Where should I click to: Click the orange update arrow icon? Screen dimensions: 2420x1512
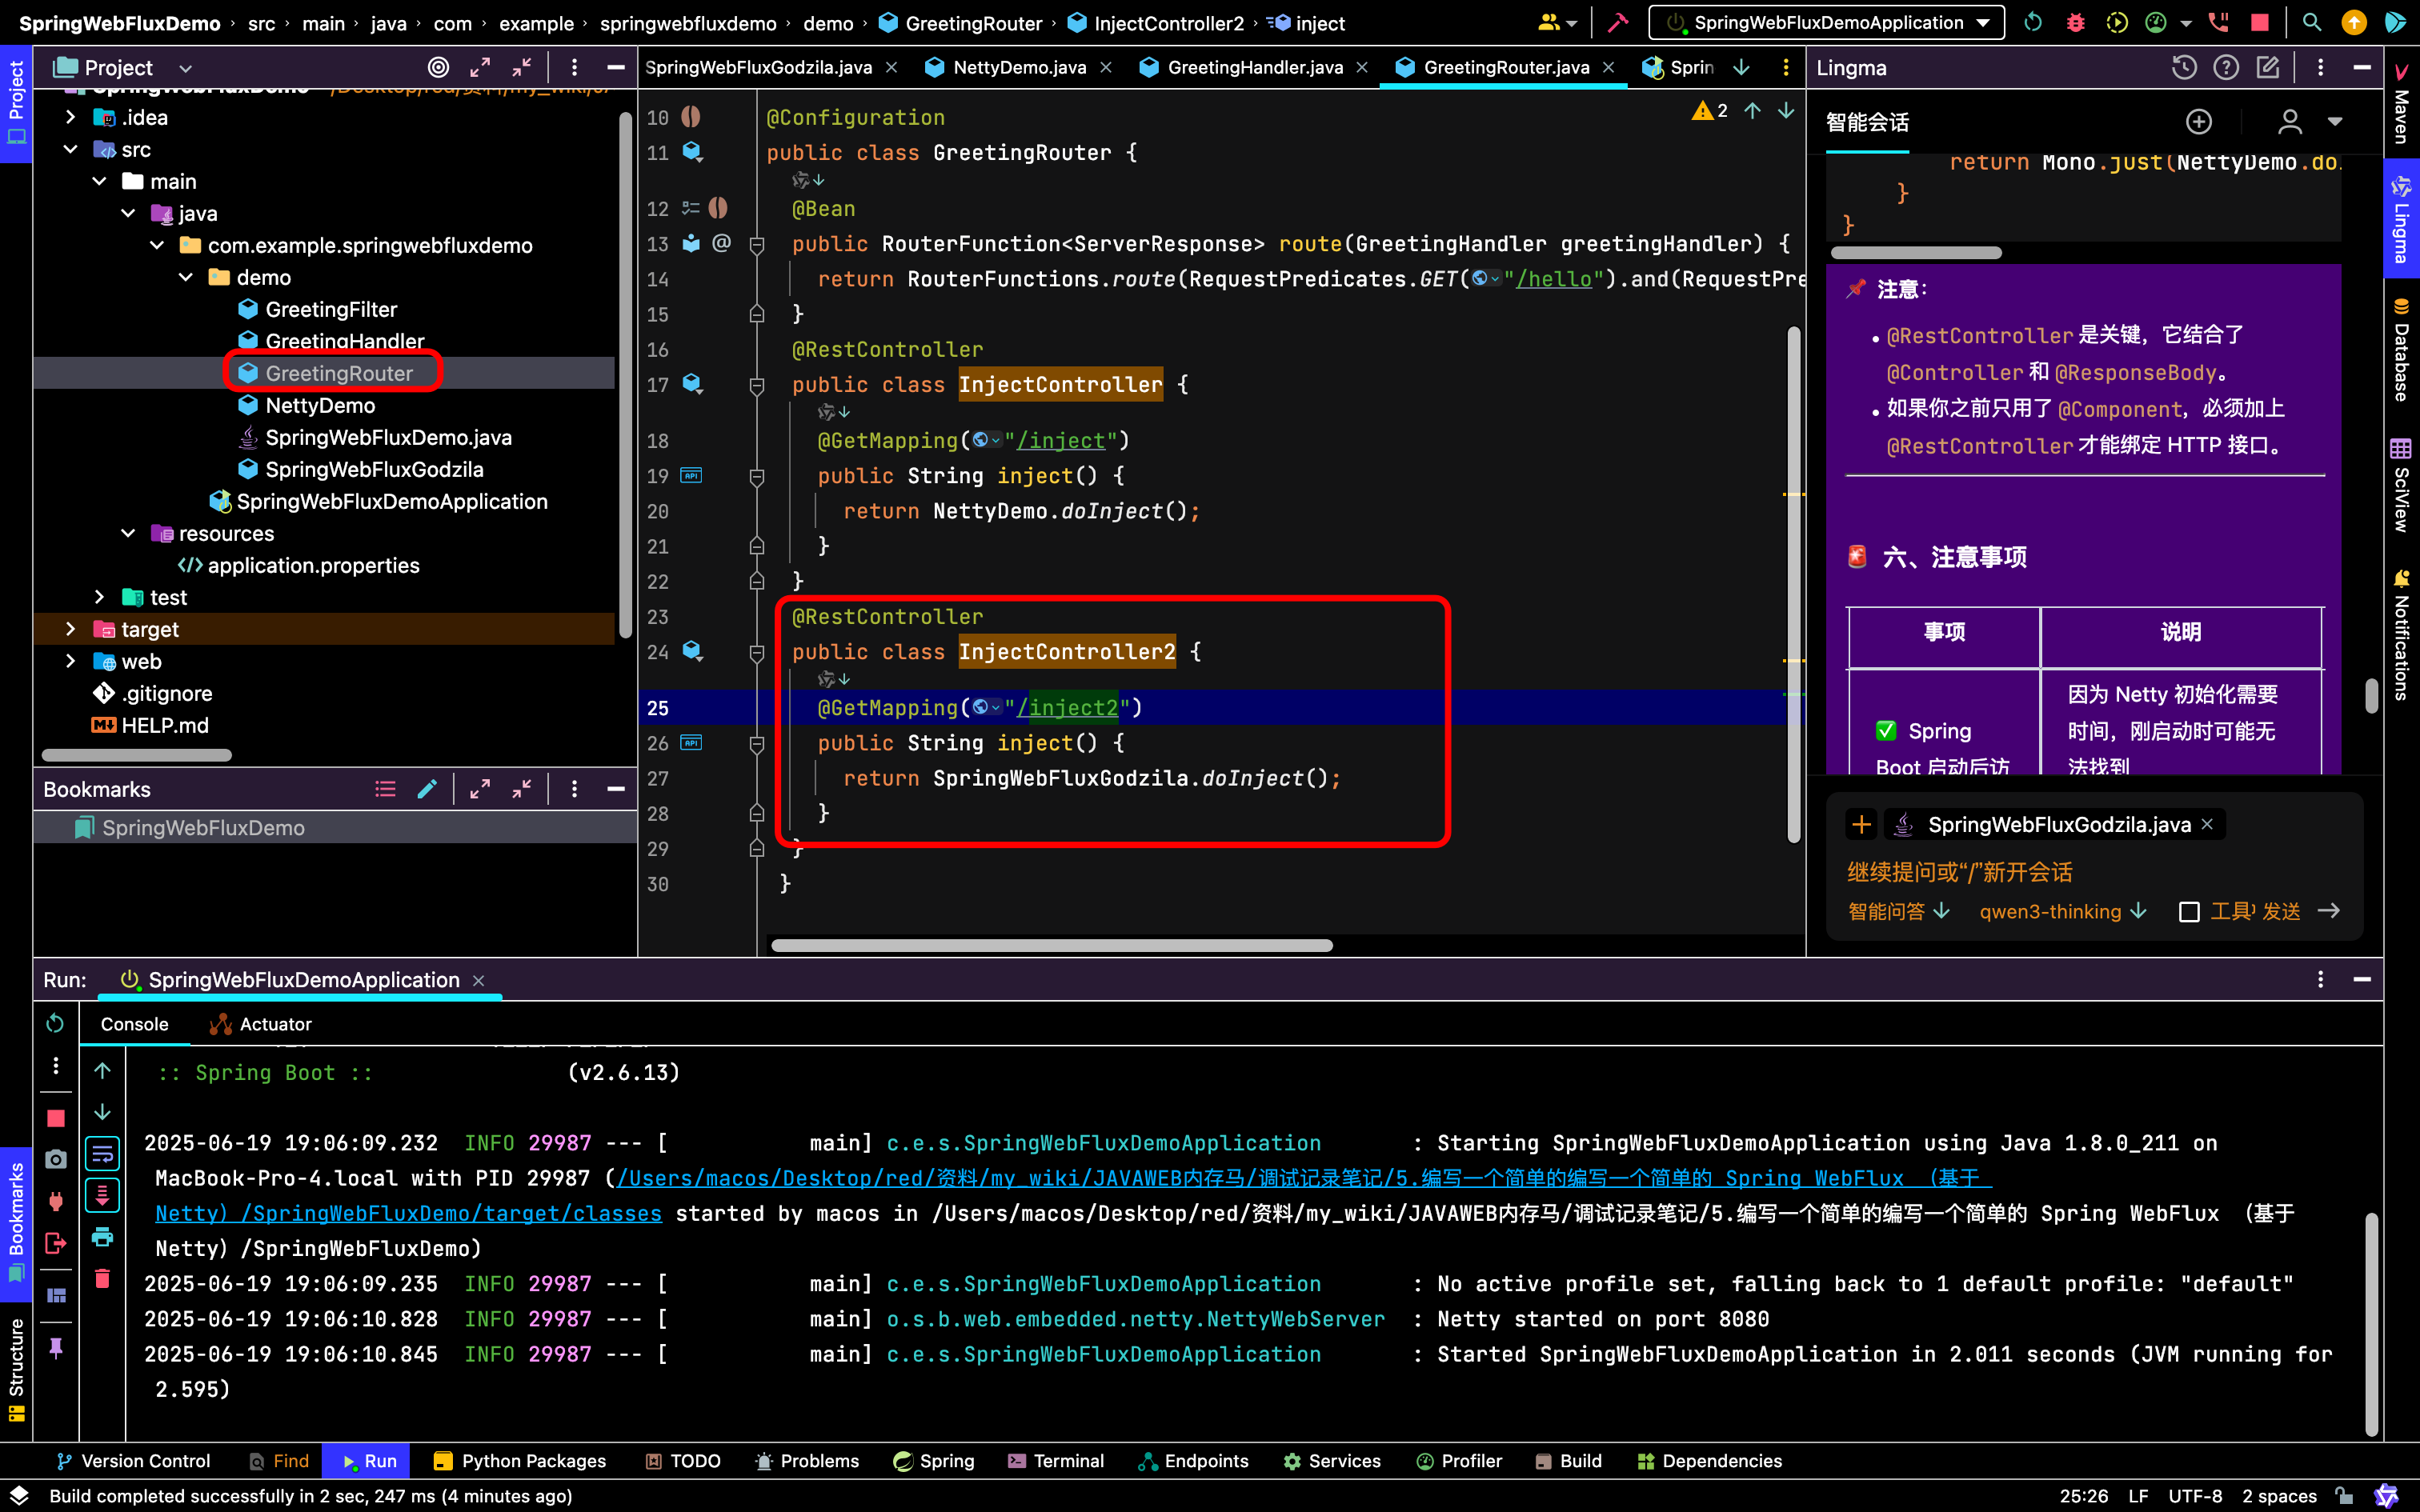coord(2354,22)
